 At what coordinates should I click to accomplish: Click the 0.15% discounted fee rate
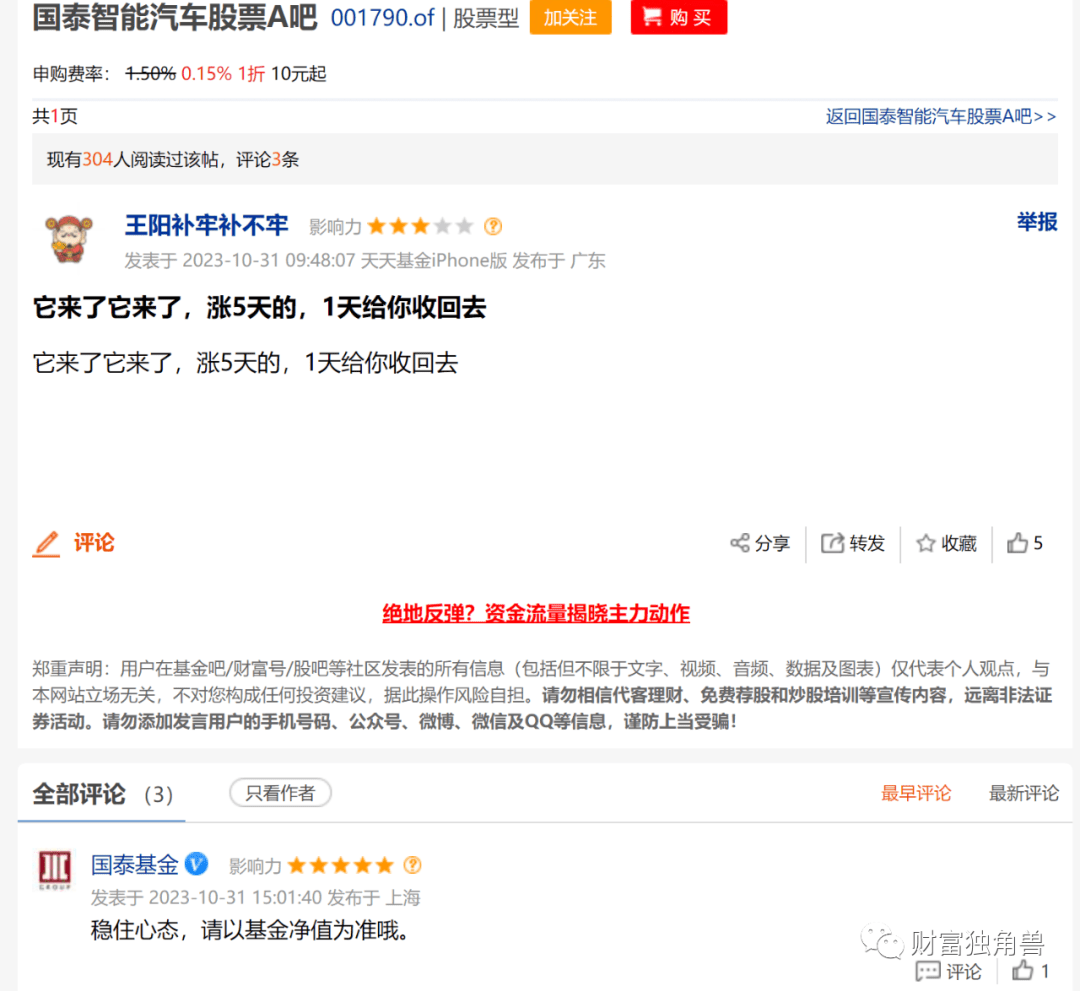(206, 74)
